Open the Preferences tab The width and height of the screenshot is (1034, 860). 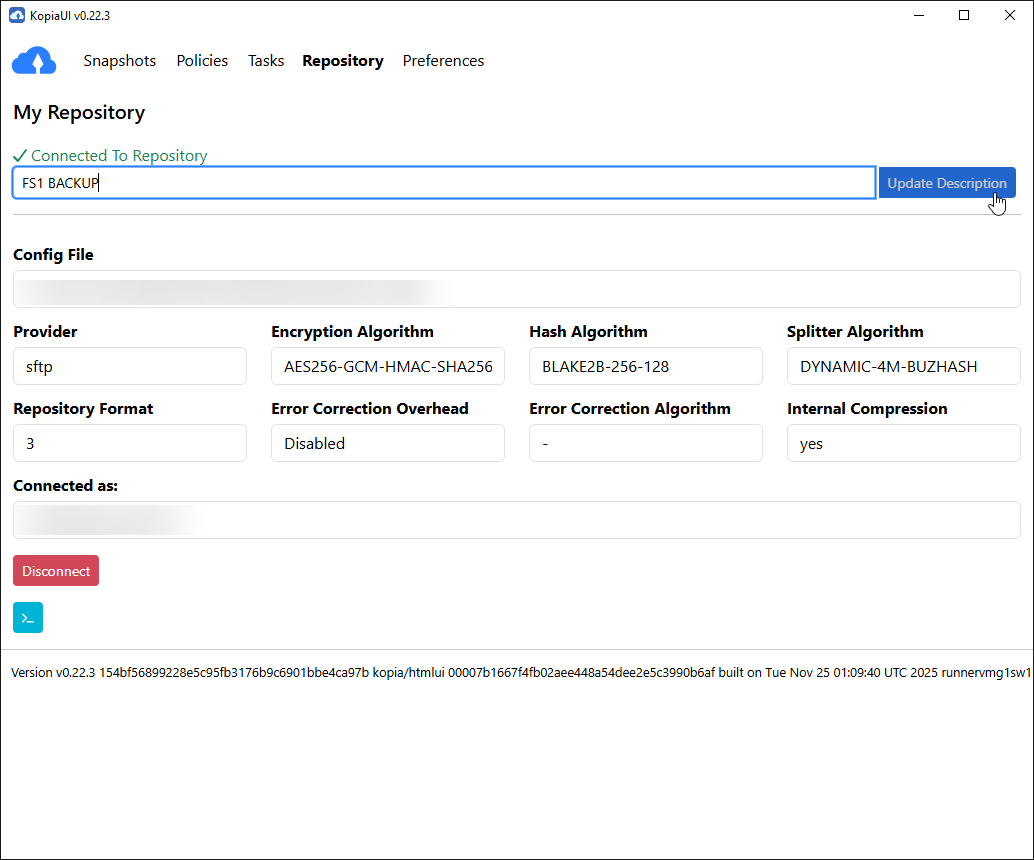tap(443, 61)
